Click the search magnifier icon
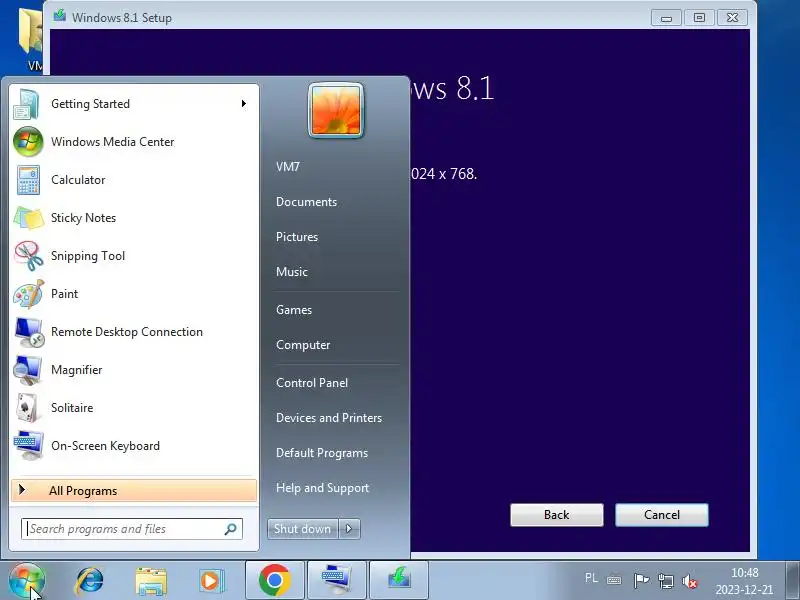 click(231, 529)
